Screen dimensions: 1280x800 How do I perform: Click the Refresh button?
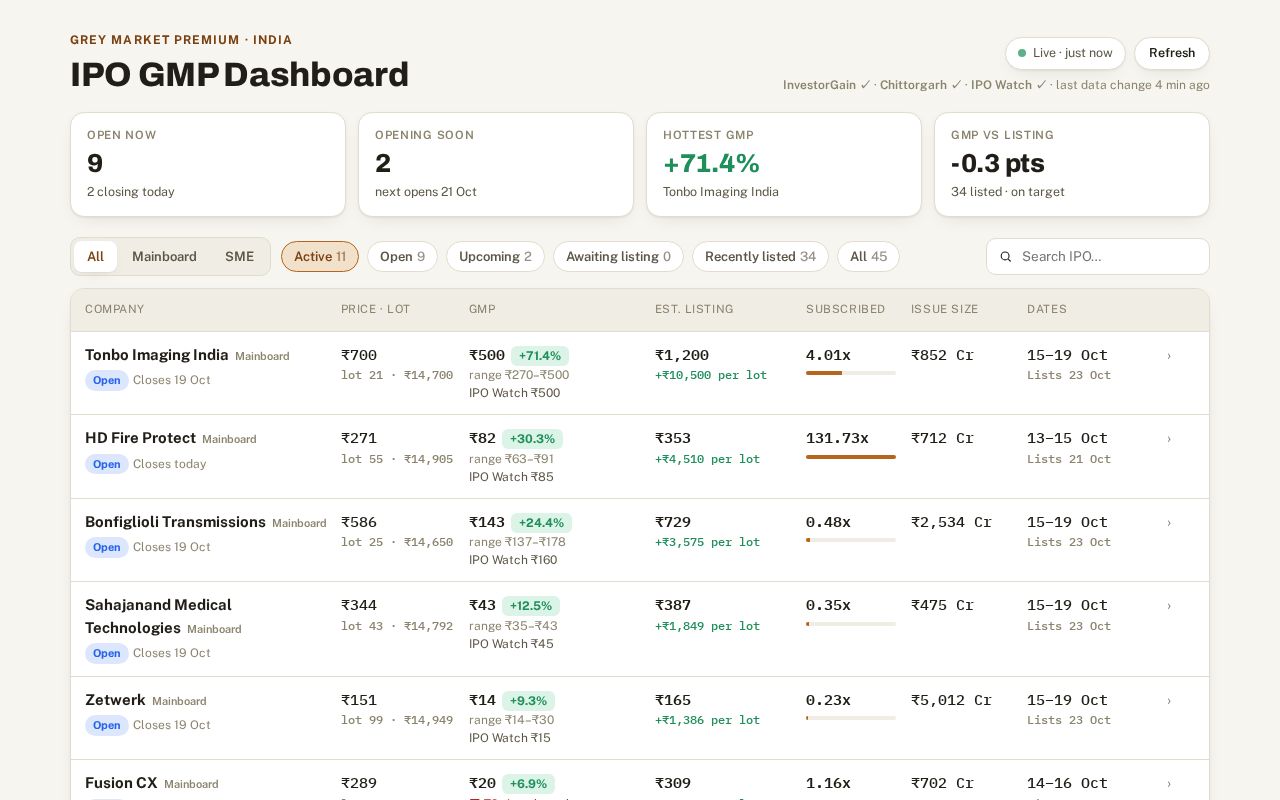1172,53
